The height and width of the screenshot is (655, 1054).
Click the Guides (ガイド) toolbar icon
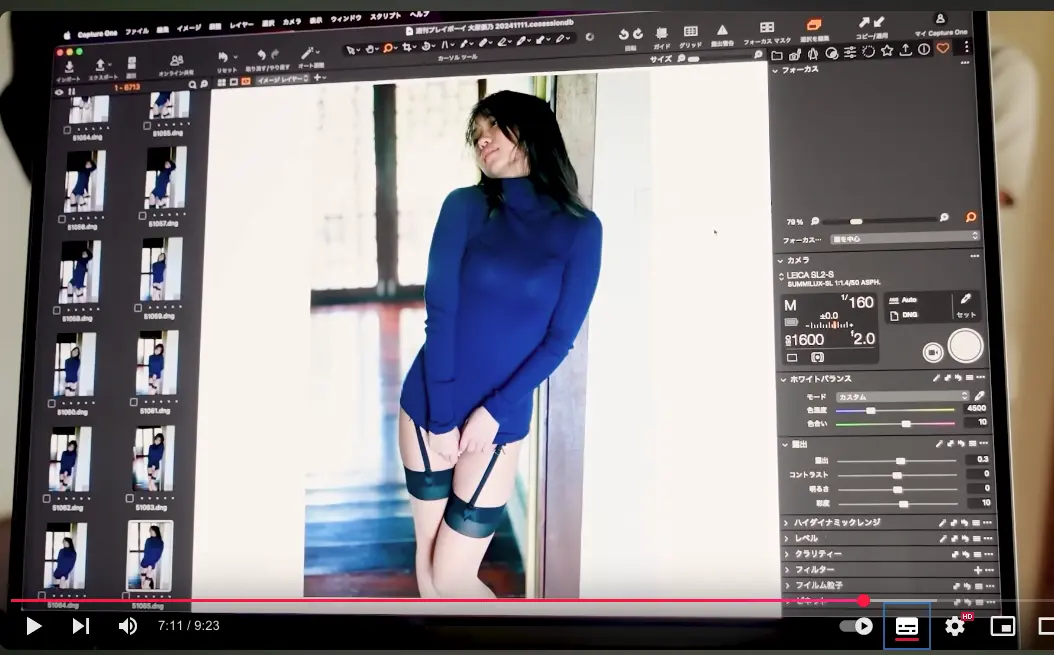coord(661,33)
